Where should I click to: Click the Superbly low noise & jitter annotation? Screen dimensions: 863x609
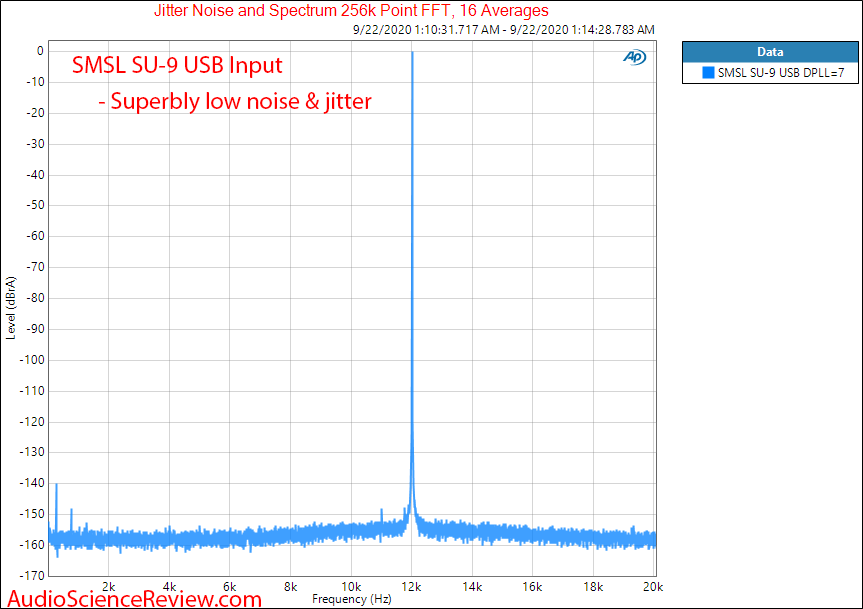pos(236,101)
